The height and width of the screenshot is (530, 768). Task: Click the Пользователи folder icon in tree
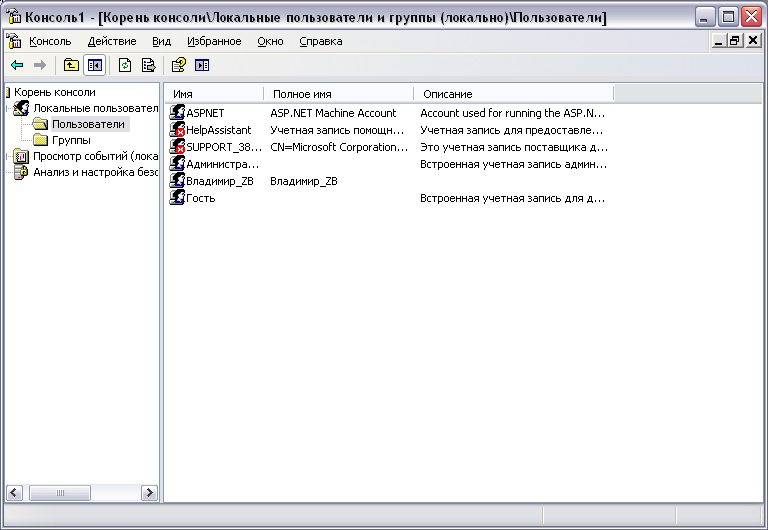pyautogui.click(x=40, y=124)
